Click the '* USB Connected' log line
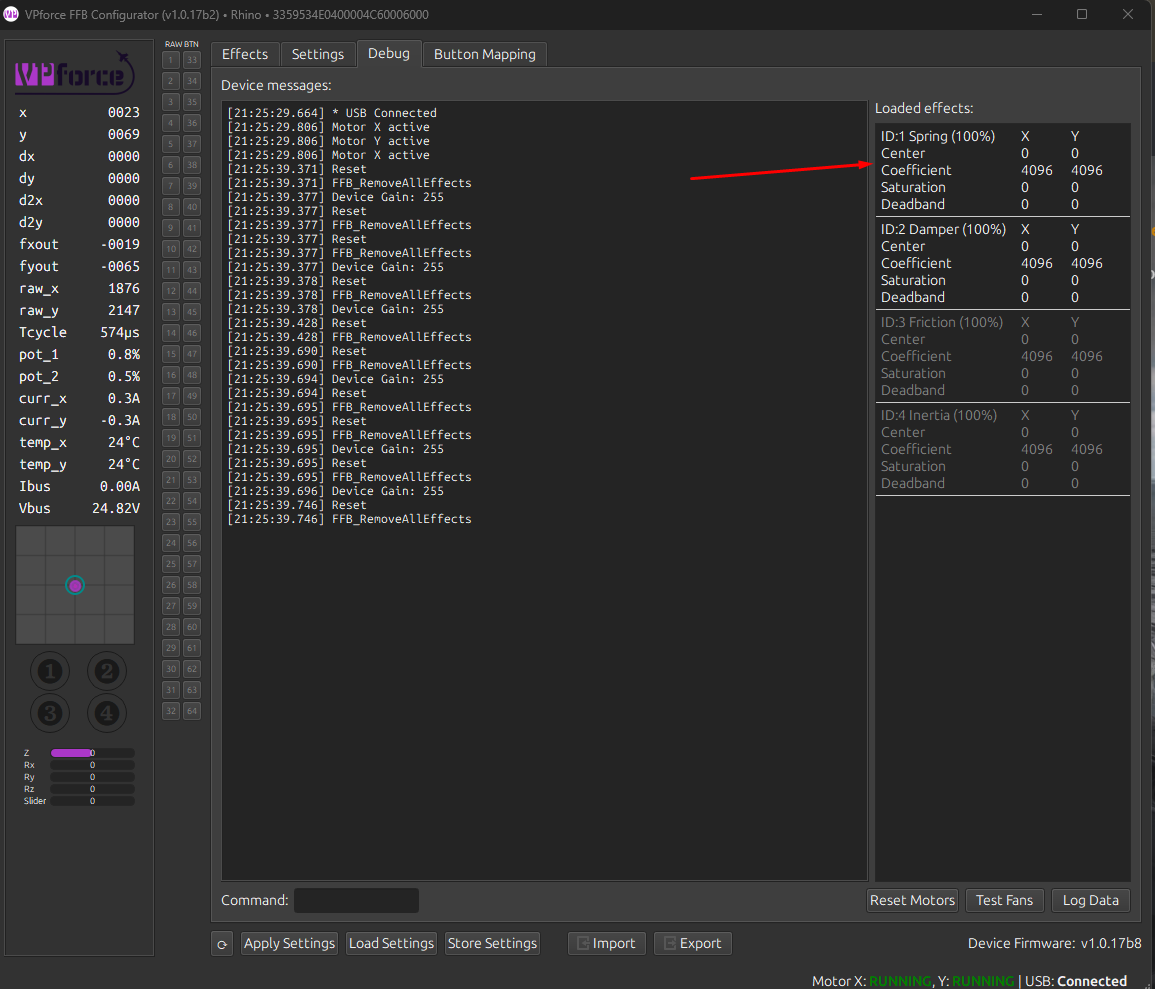This screenshot has height=989, width=1155. click(x=332, y=113)
